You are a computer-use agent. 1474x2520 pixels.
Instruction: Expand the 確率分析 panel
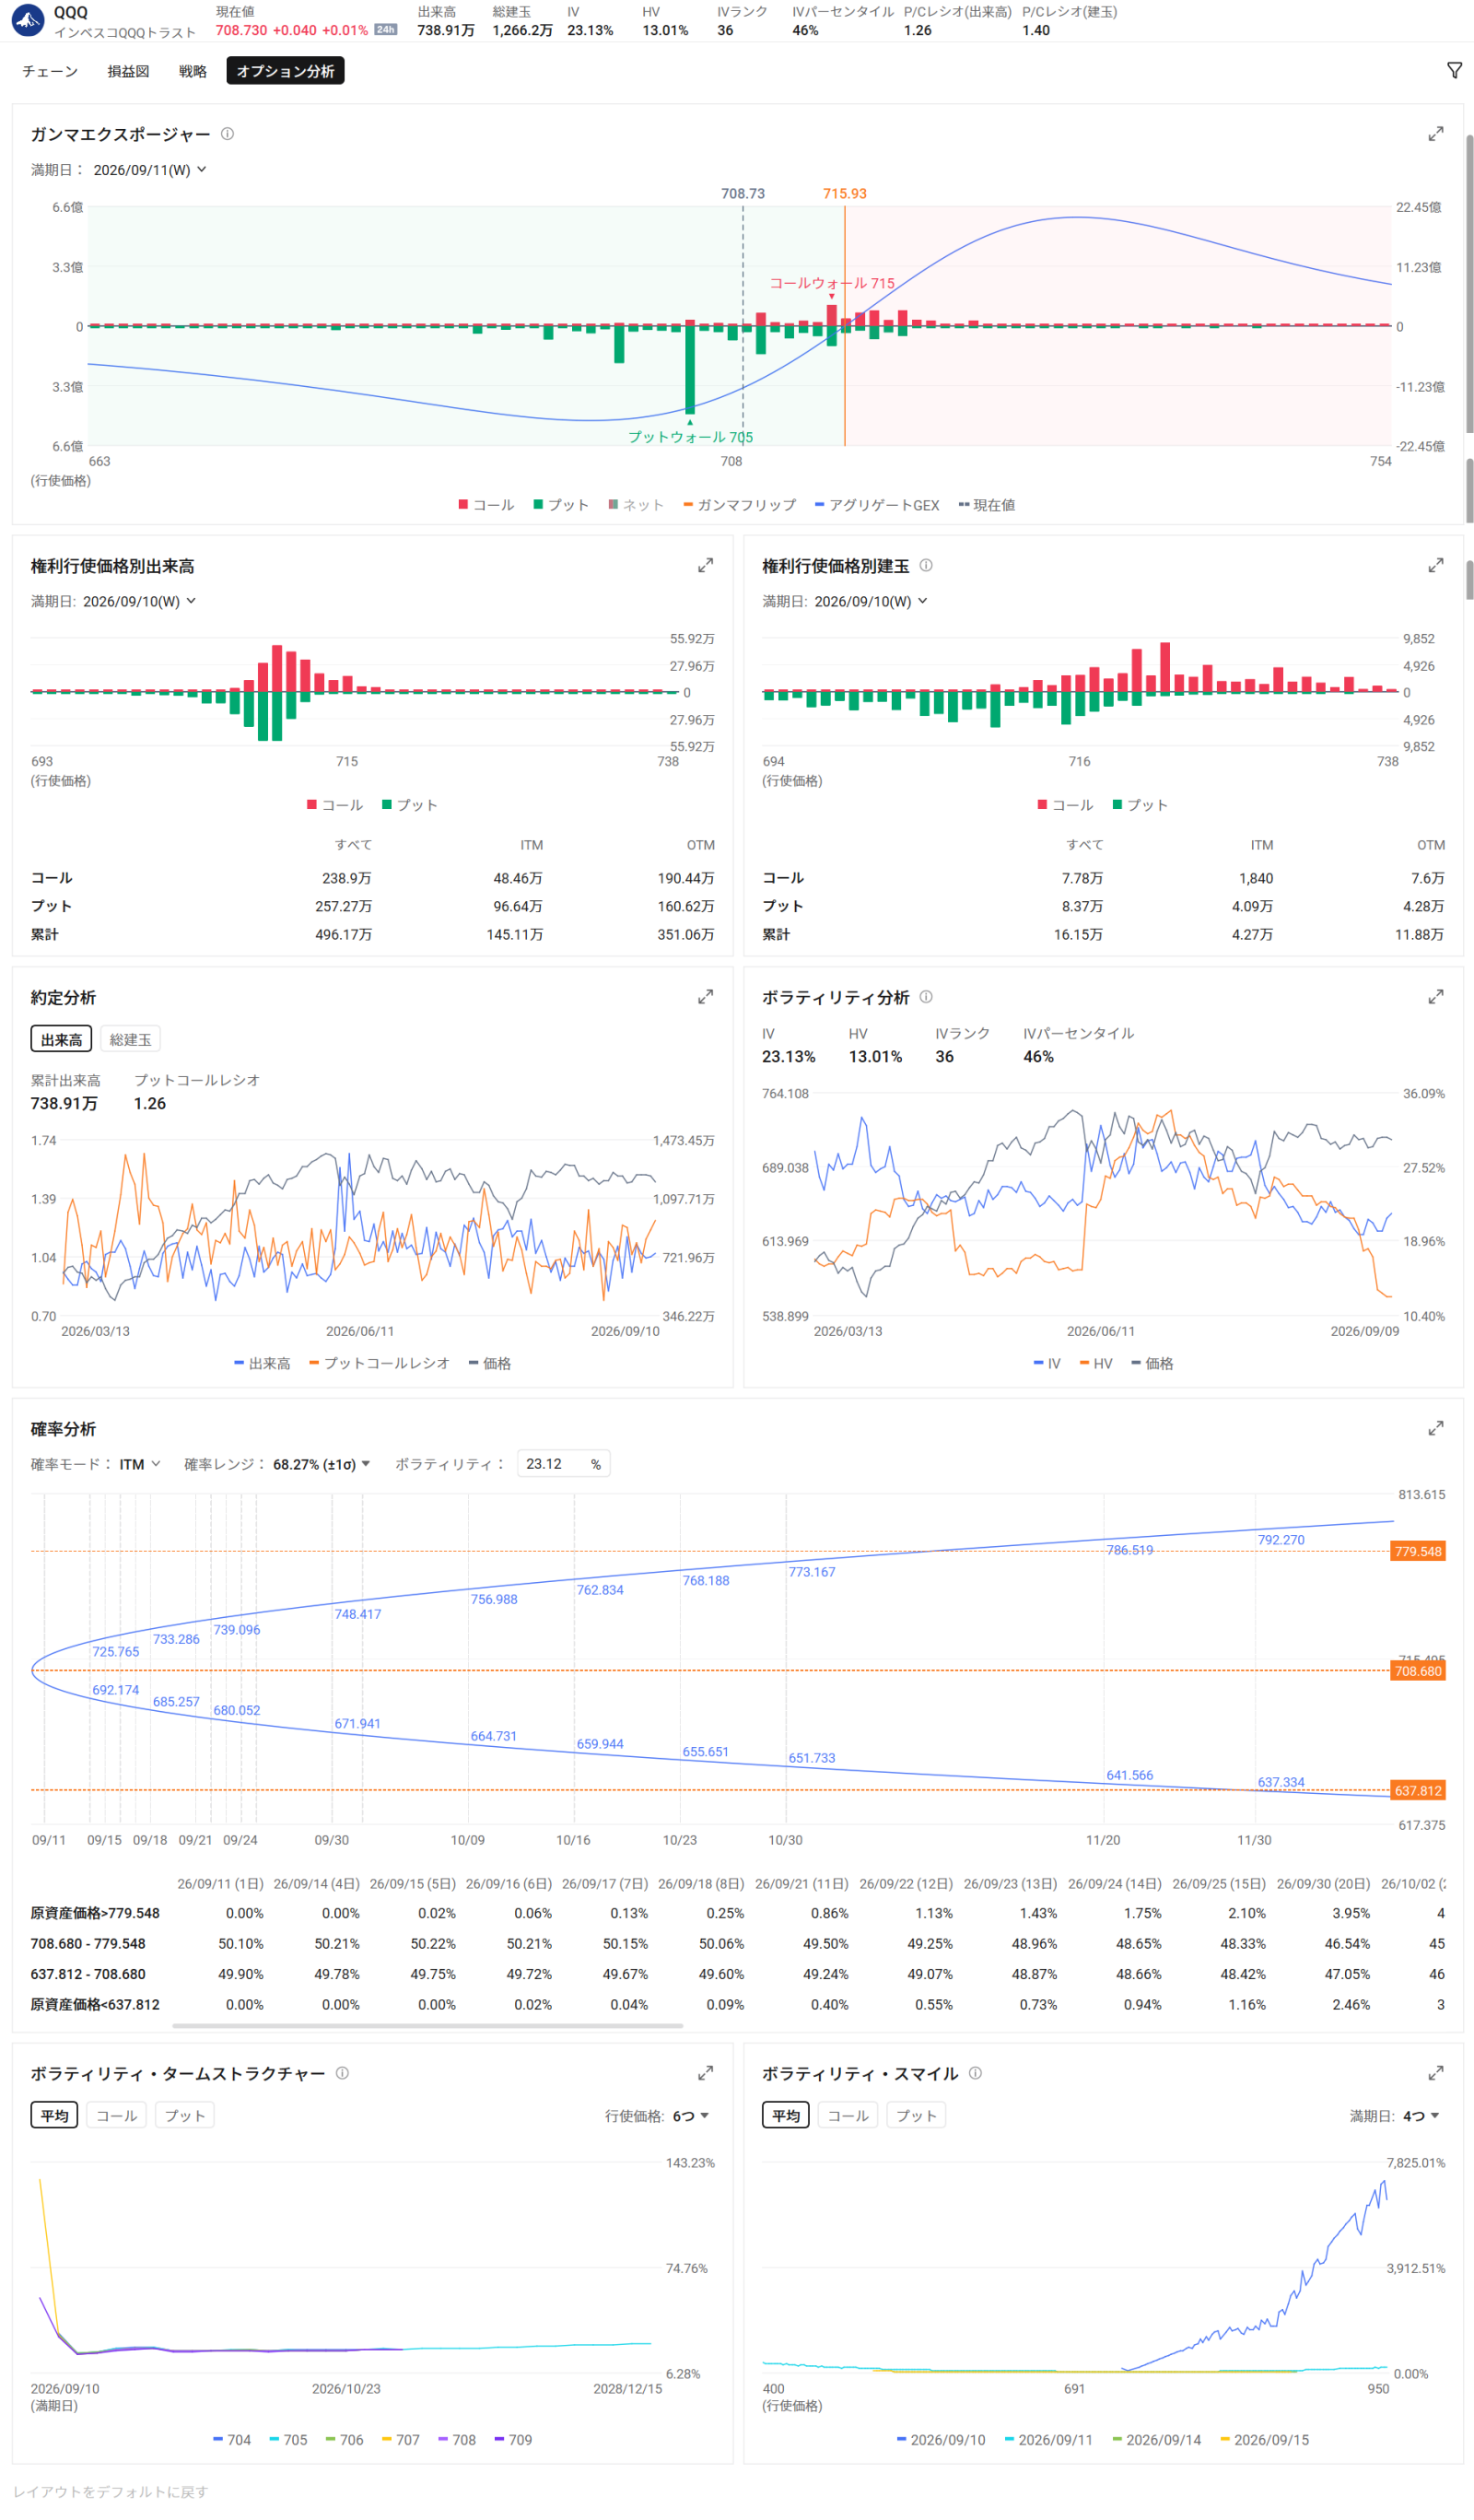[x=1435, y=1429]
